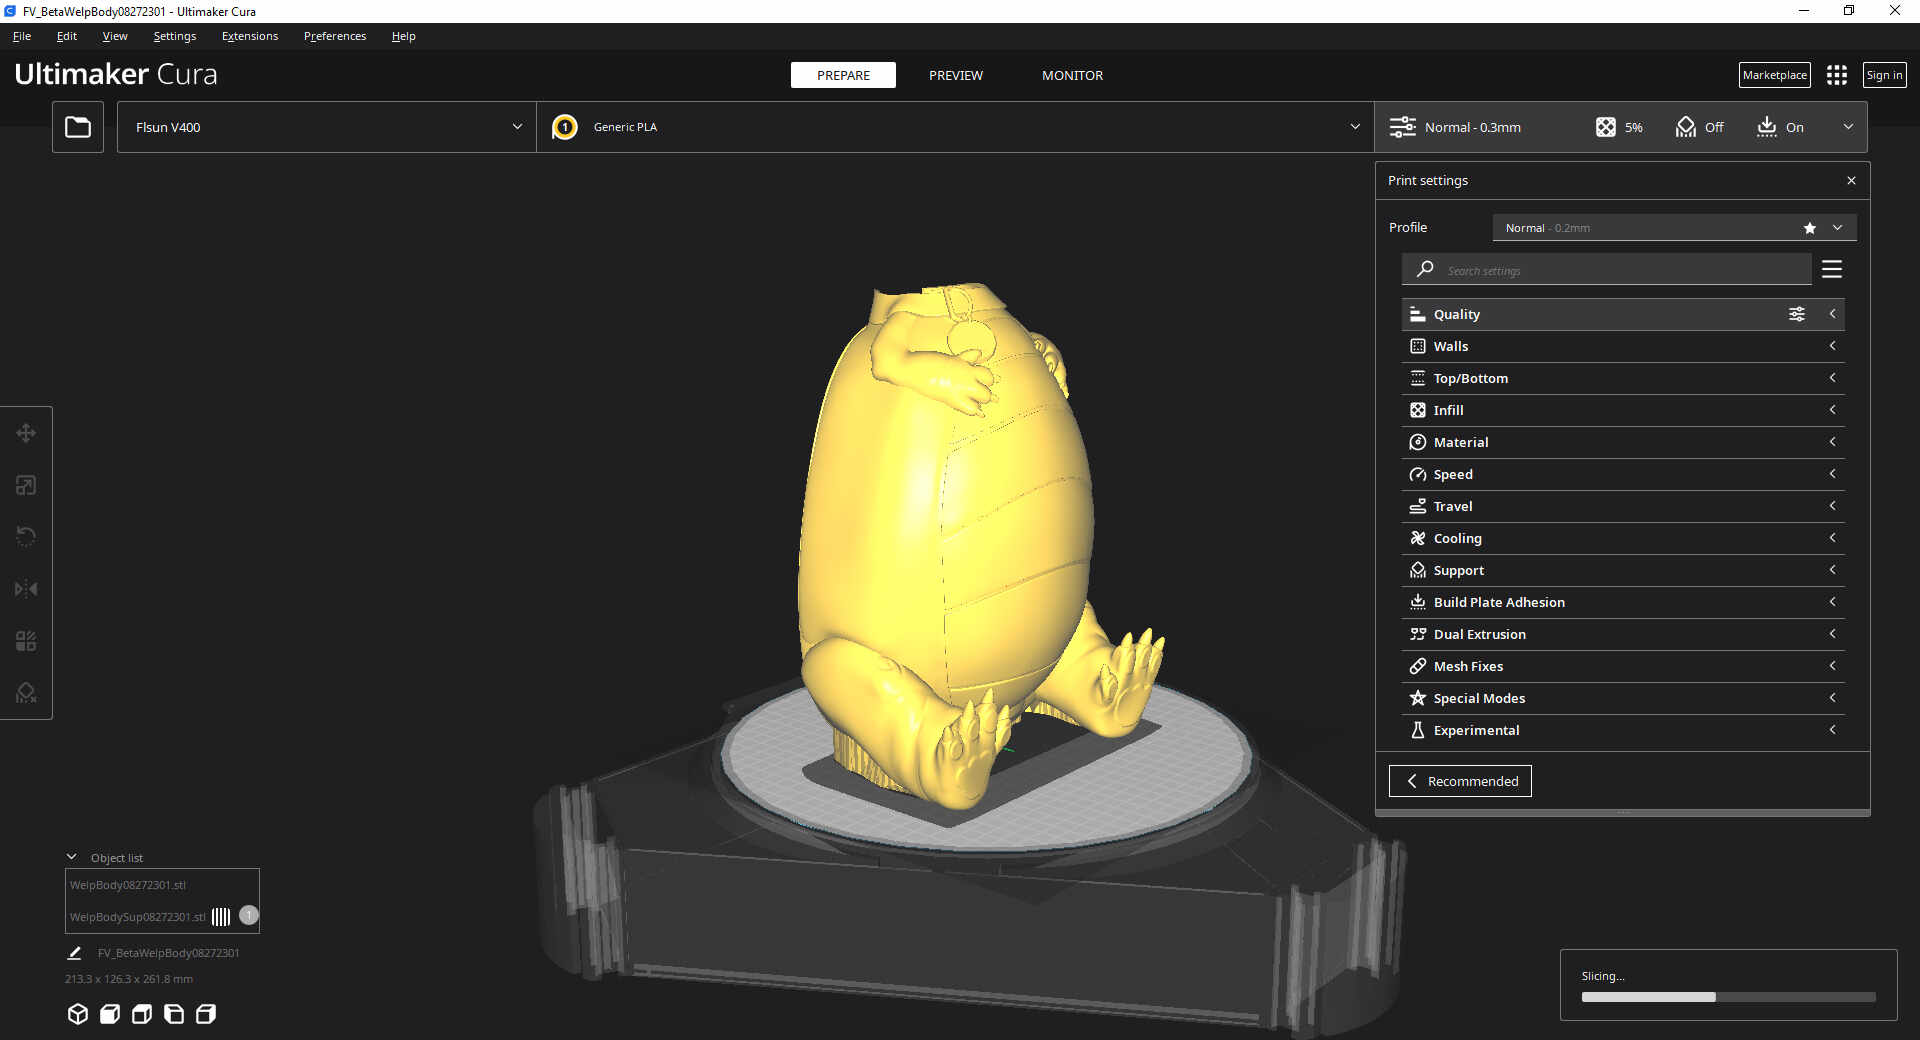1920x1040 pixels.
Task: Open the Settings menu
Action: 175,36
